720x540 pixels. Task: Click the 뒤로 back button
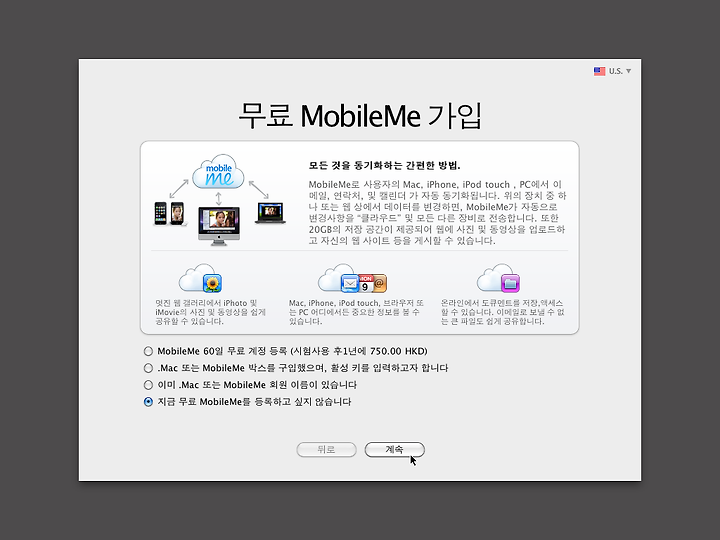click(x=326, y=450)
